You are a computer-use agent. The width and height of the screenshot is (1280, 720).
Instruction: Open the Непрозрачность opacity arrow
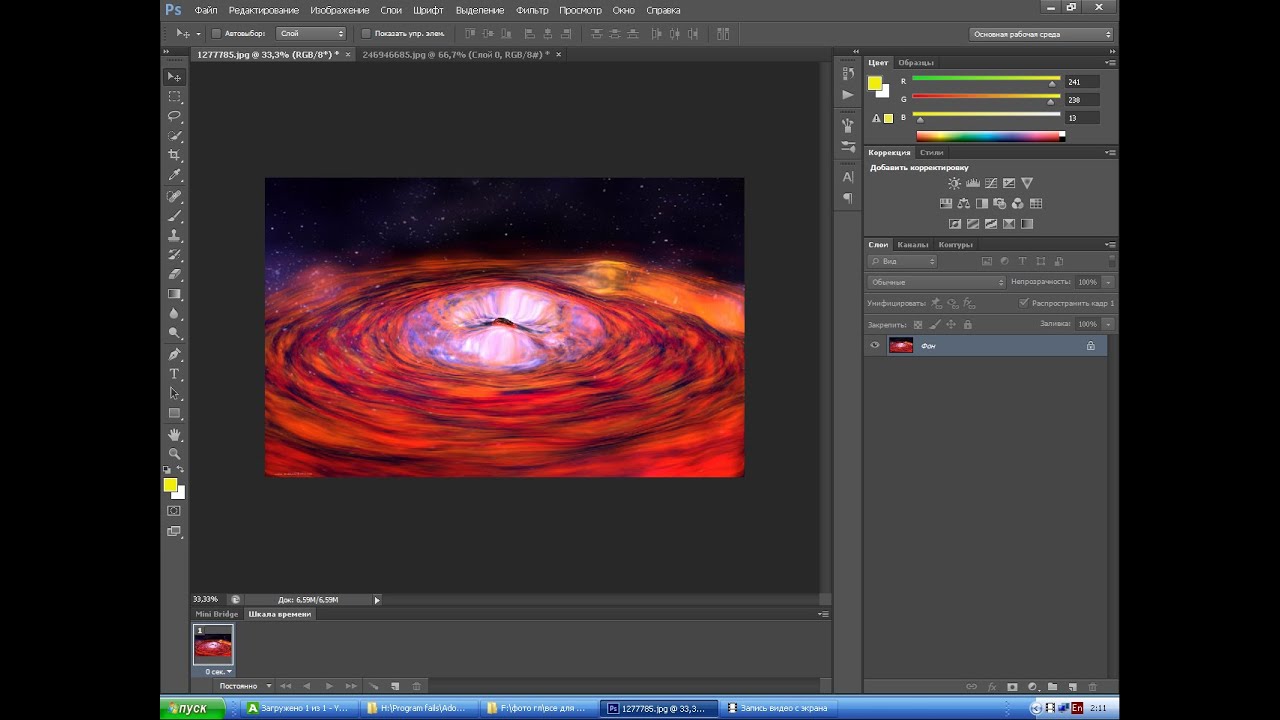pos(1108,282)
